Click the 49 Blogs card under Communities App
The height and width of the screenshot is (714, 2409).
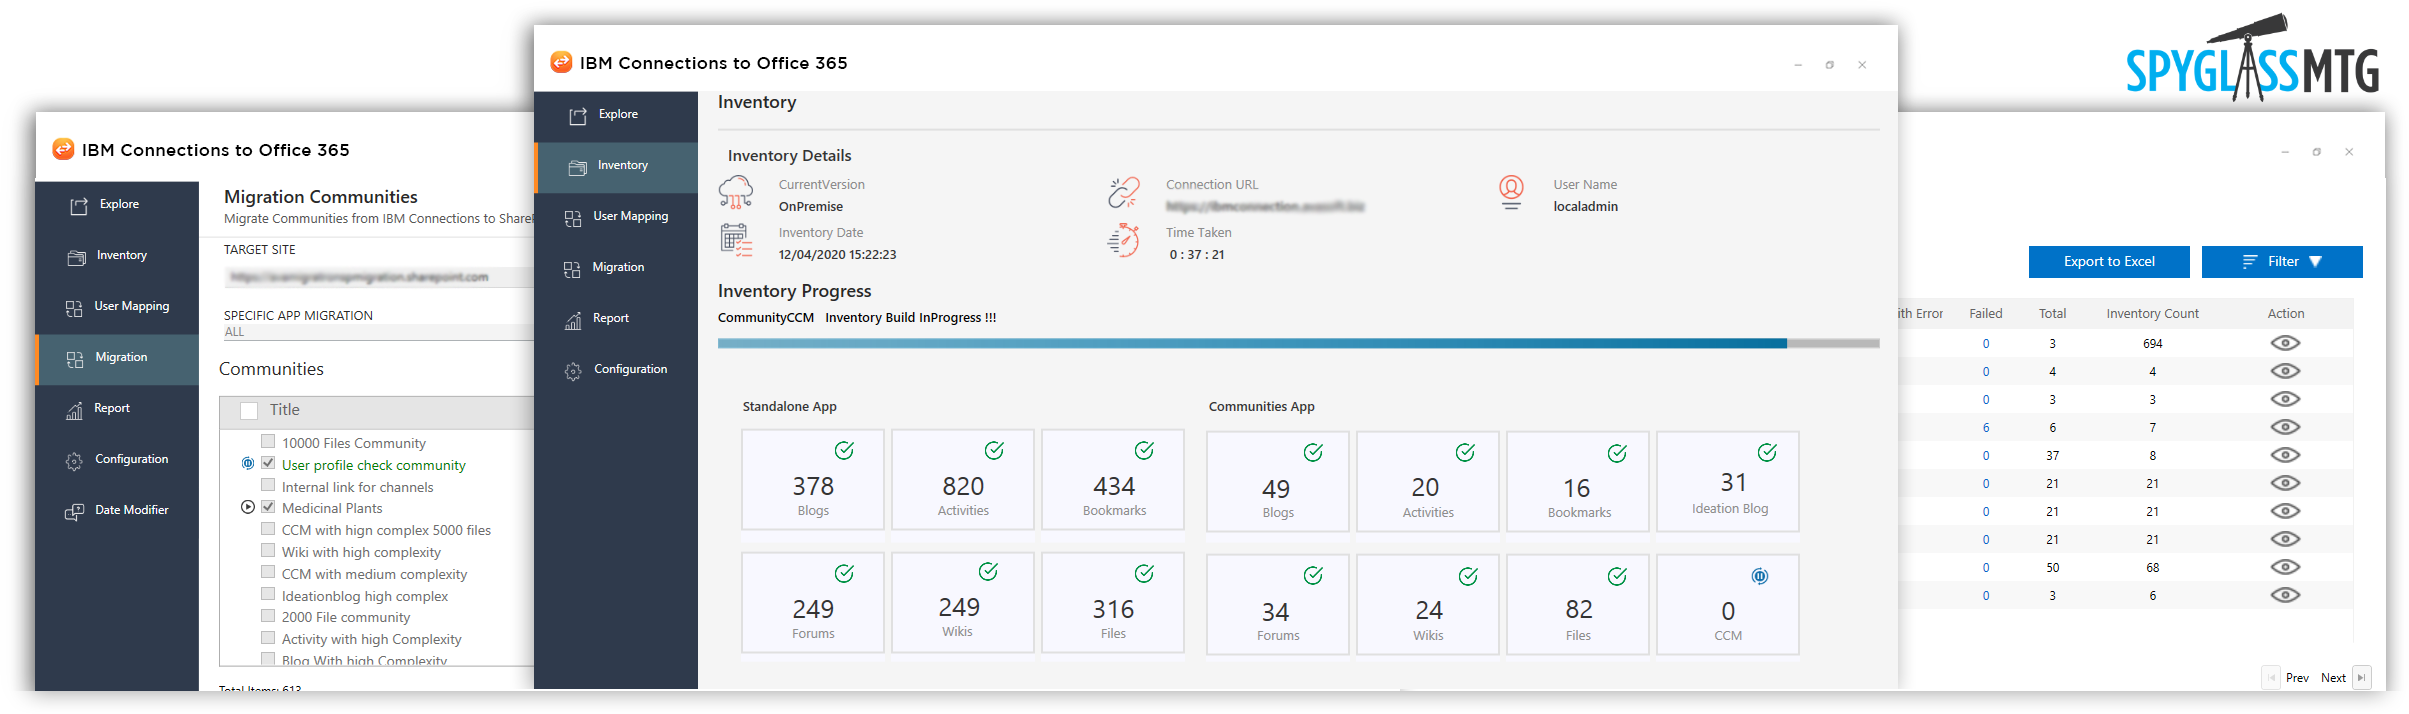click(x=1277, y=481)
